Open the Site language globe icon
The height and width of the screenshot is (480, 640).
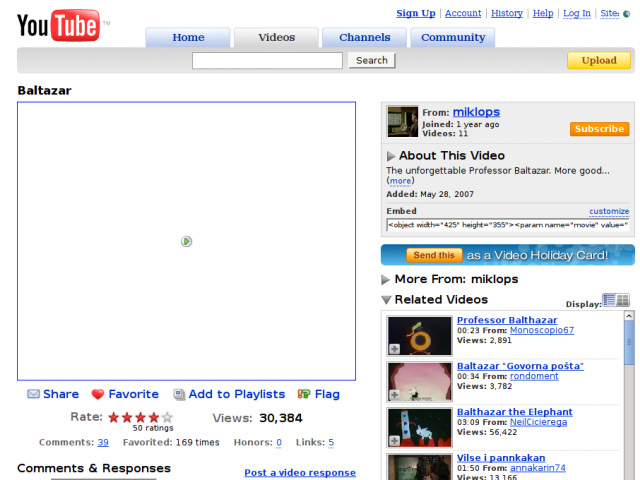coord(627,14)
